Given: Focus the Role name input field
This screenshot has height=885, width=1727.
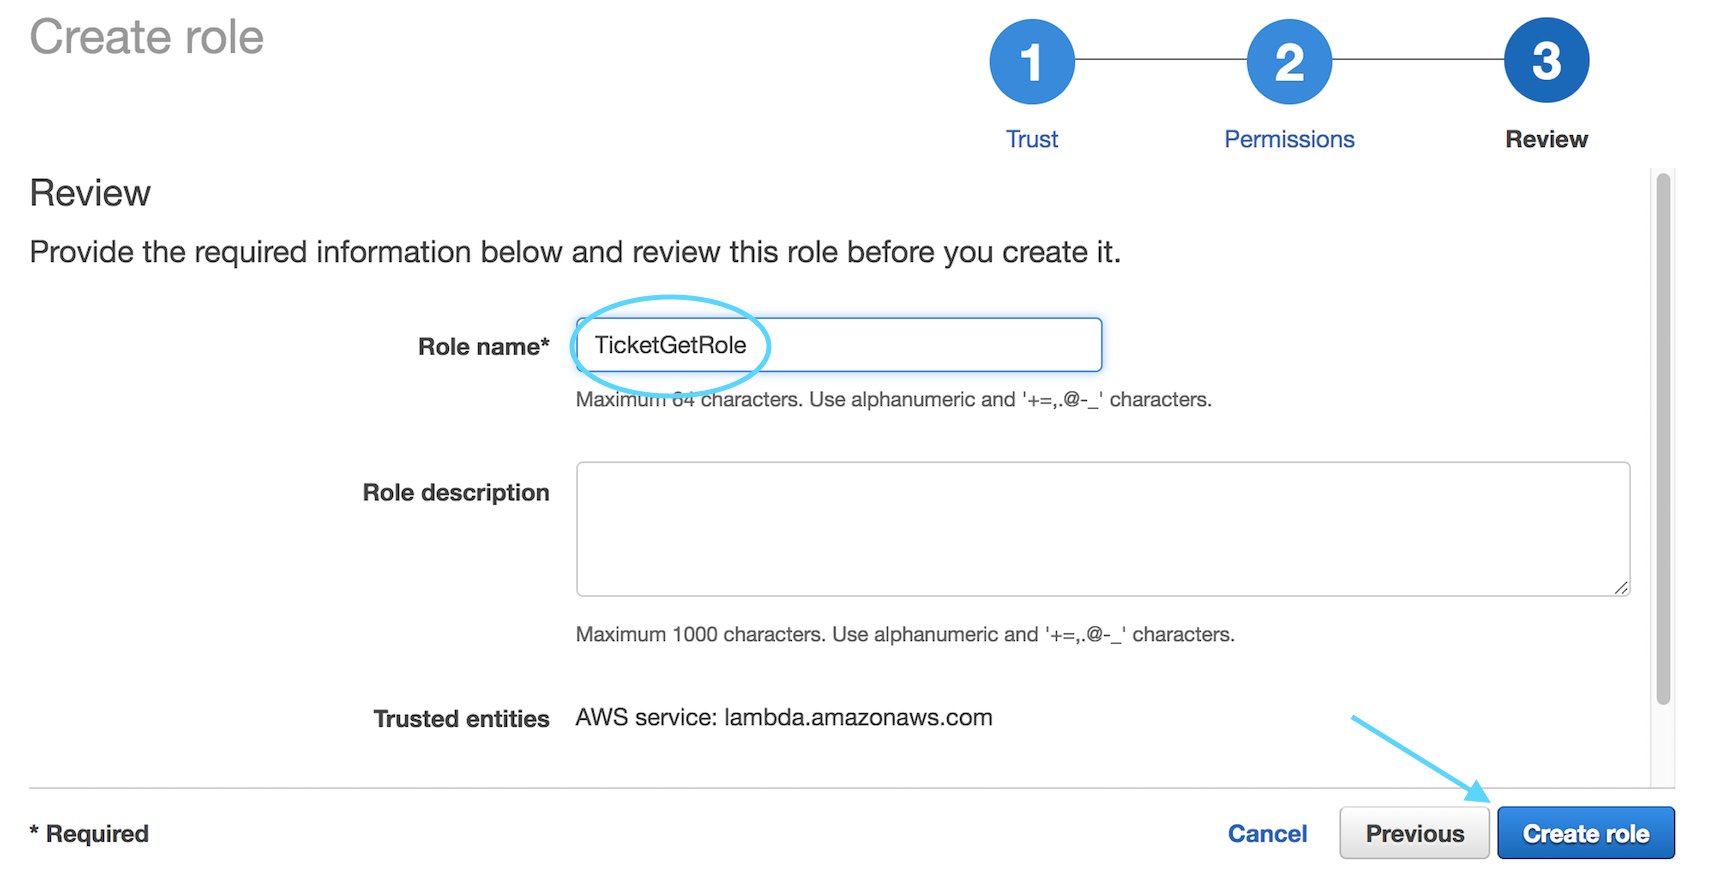Looking at the screenshot, I should (839, 345).
